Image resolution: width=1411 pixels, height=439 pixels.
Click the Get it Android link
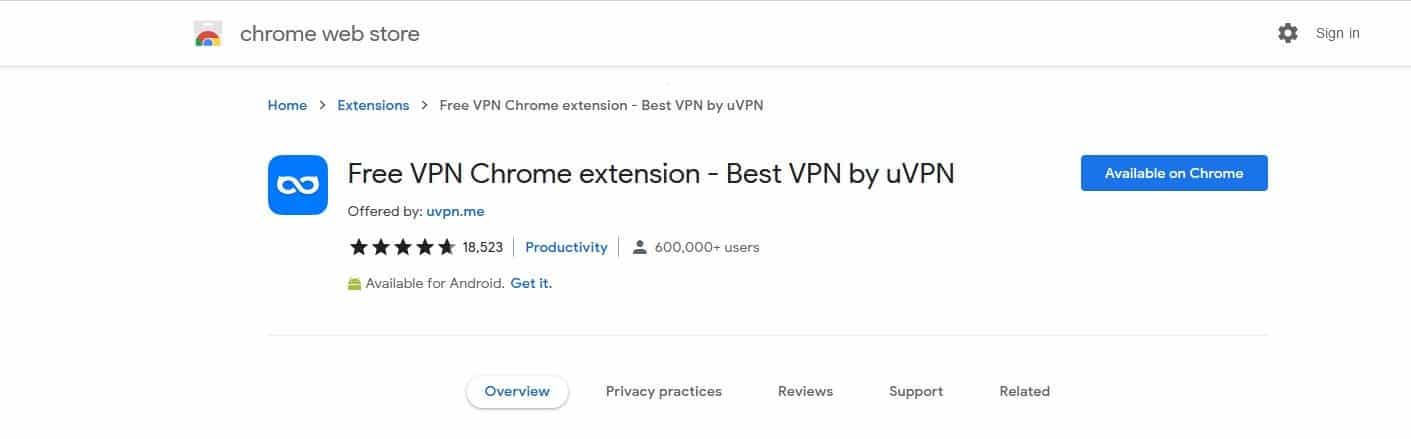(x=531, y=283)
